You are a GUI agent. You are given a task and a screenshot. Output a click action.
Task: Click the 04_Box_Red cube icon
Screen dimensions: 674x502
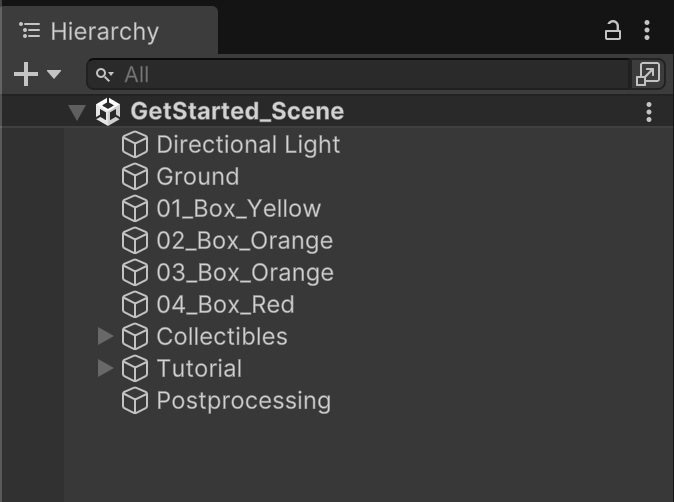point(135,305)
